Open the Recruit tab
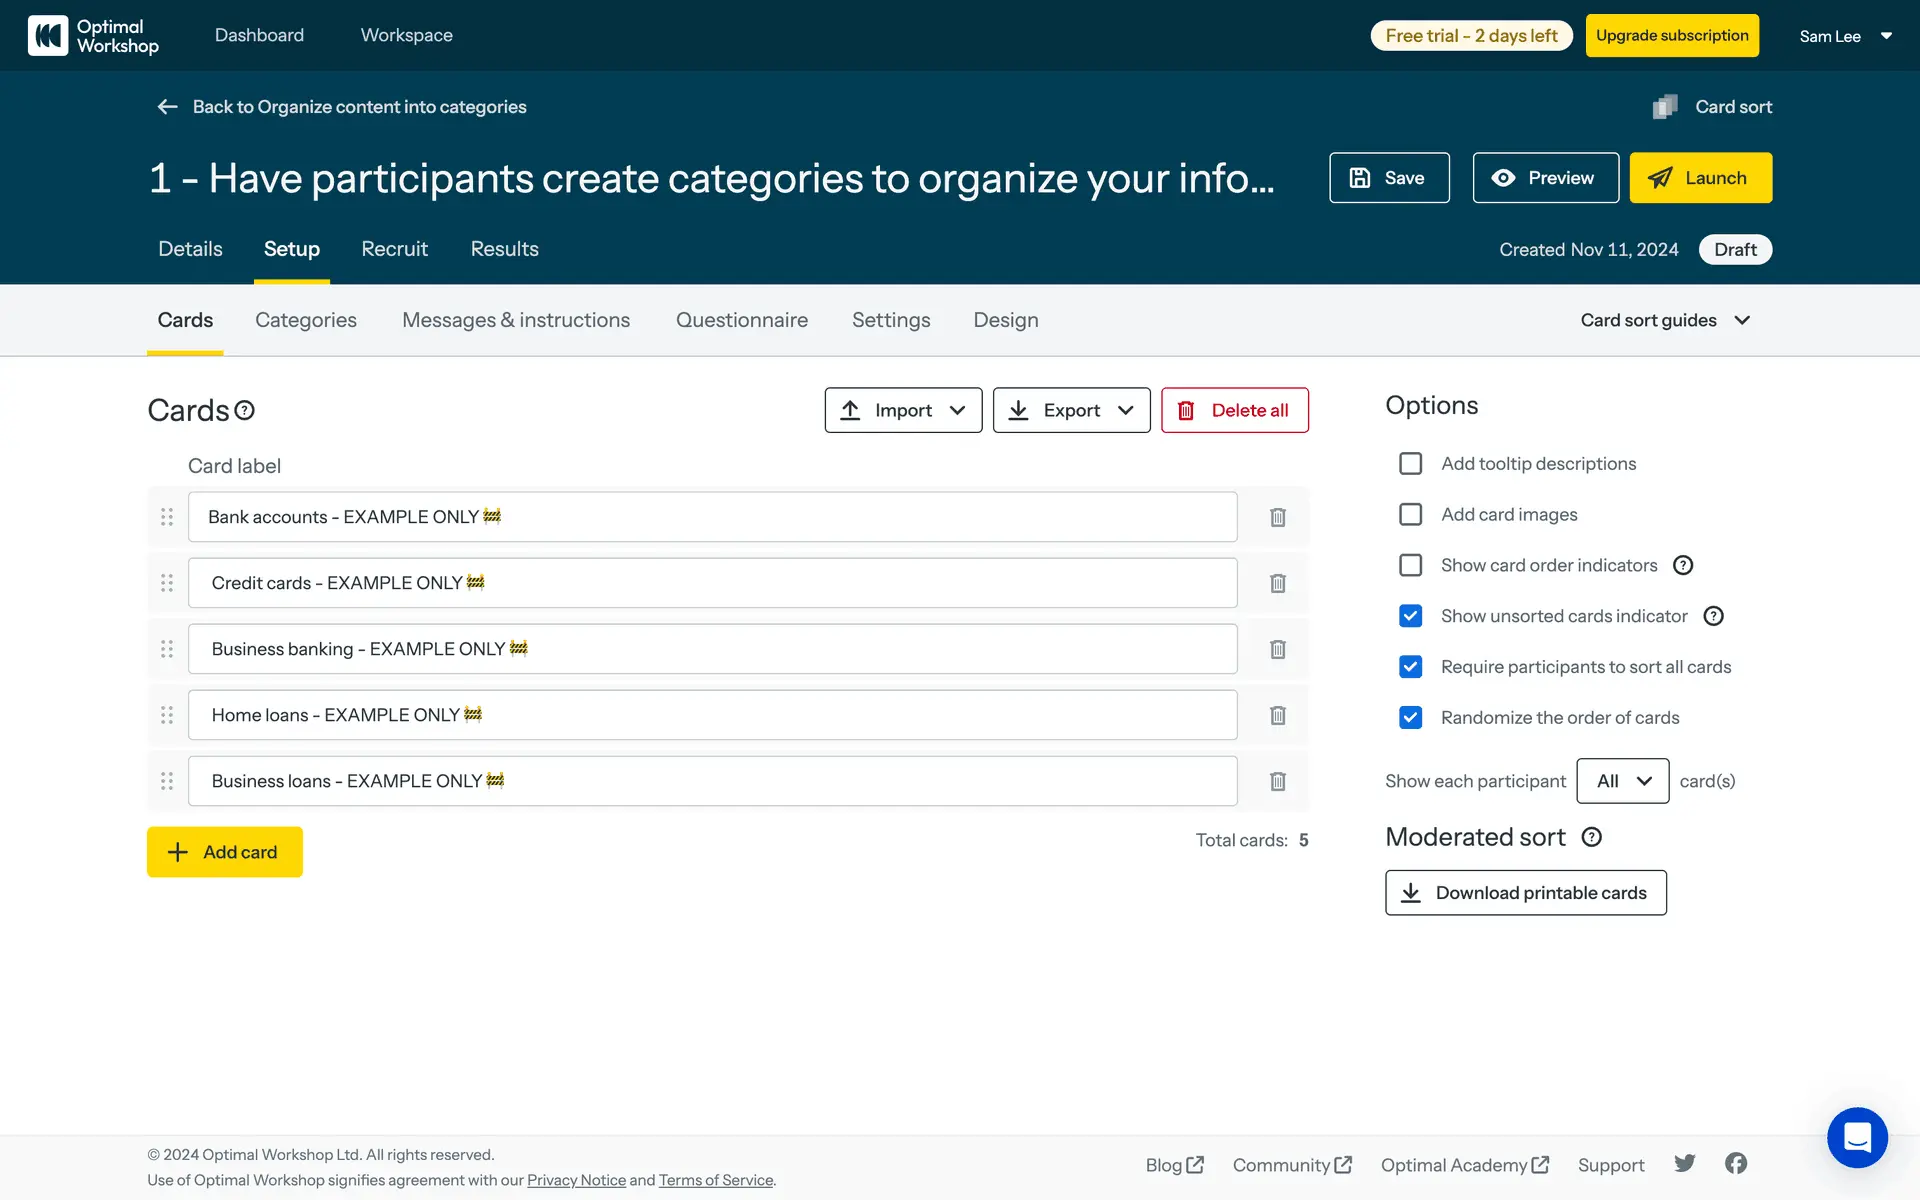1920x1200 pixels. tap(394, 249)
